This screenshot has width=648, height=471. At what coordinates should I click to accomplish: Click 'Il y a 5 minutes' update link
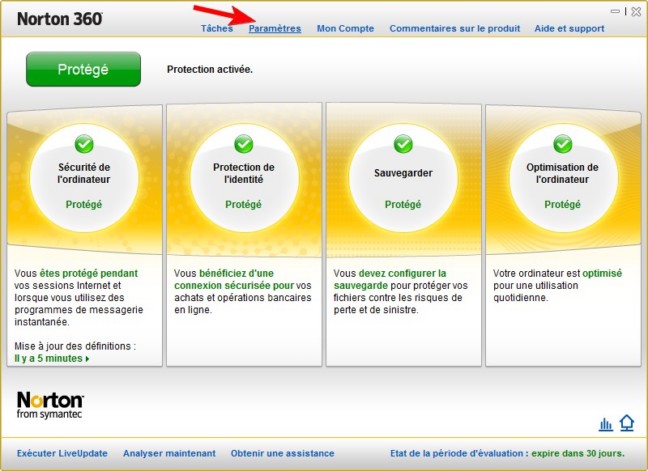48,358
